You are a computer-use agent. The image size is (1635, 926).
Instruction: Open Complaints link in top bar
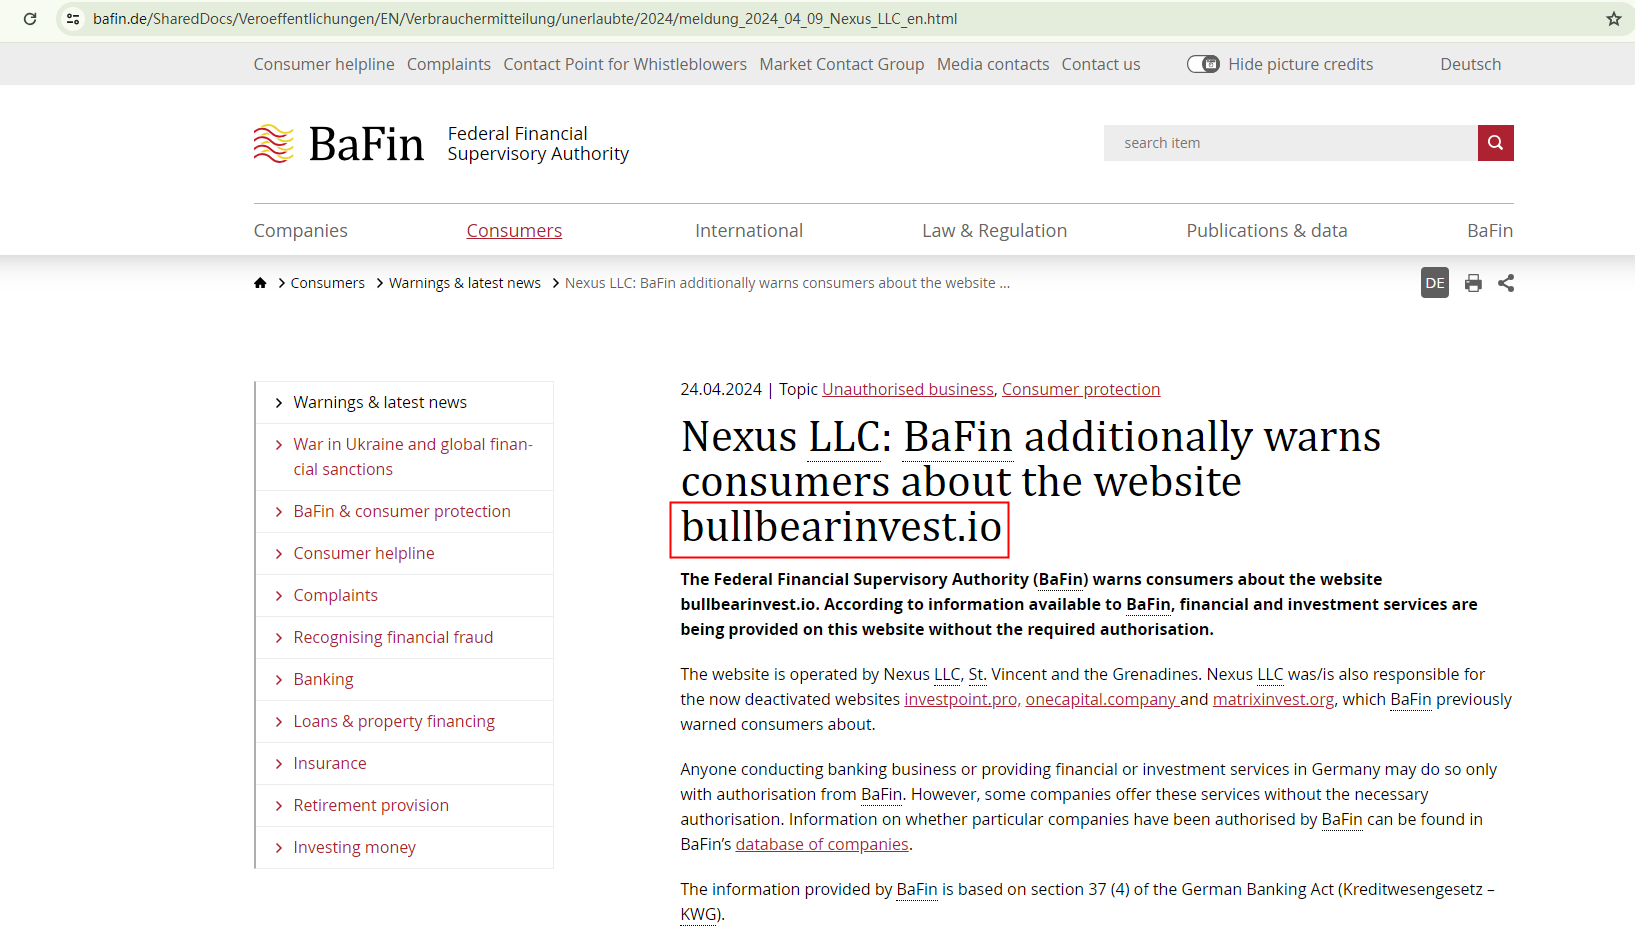click(449, 64)
